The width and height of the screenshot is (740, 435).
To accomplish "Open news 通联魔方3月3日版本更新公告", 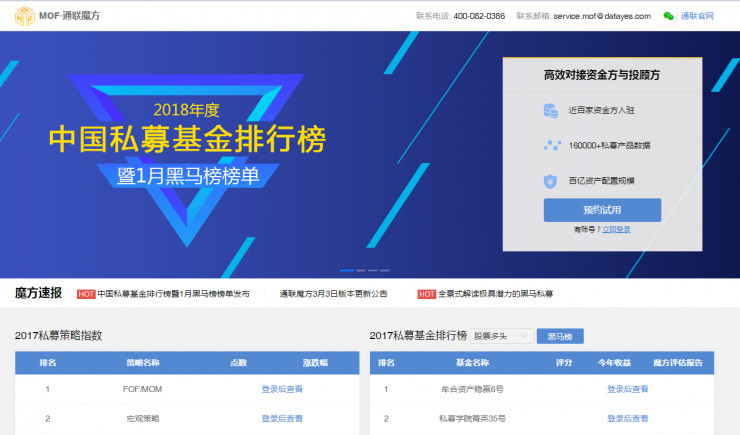I will tap(333, 294).
